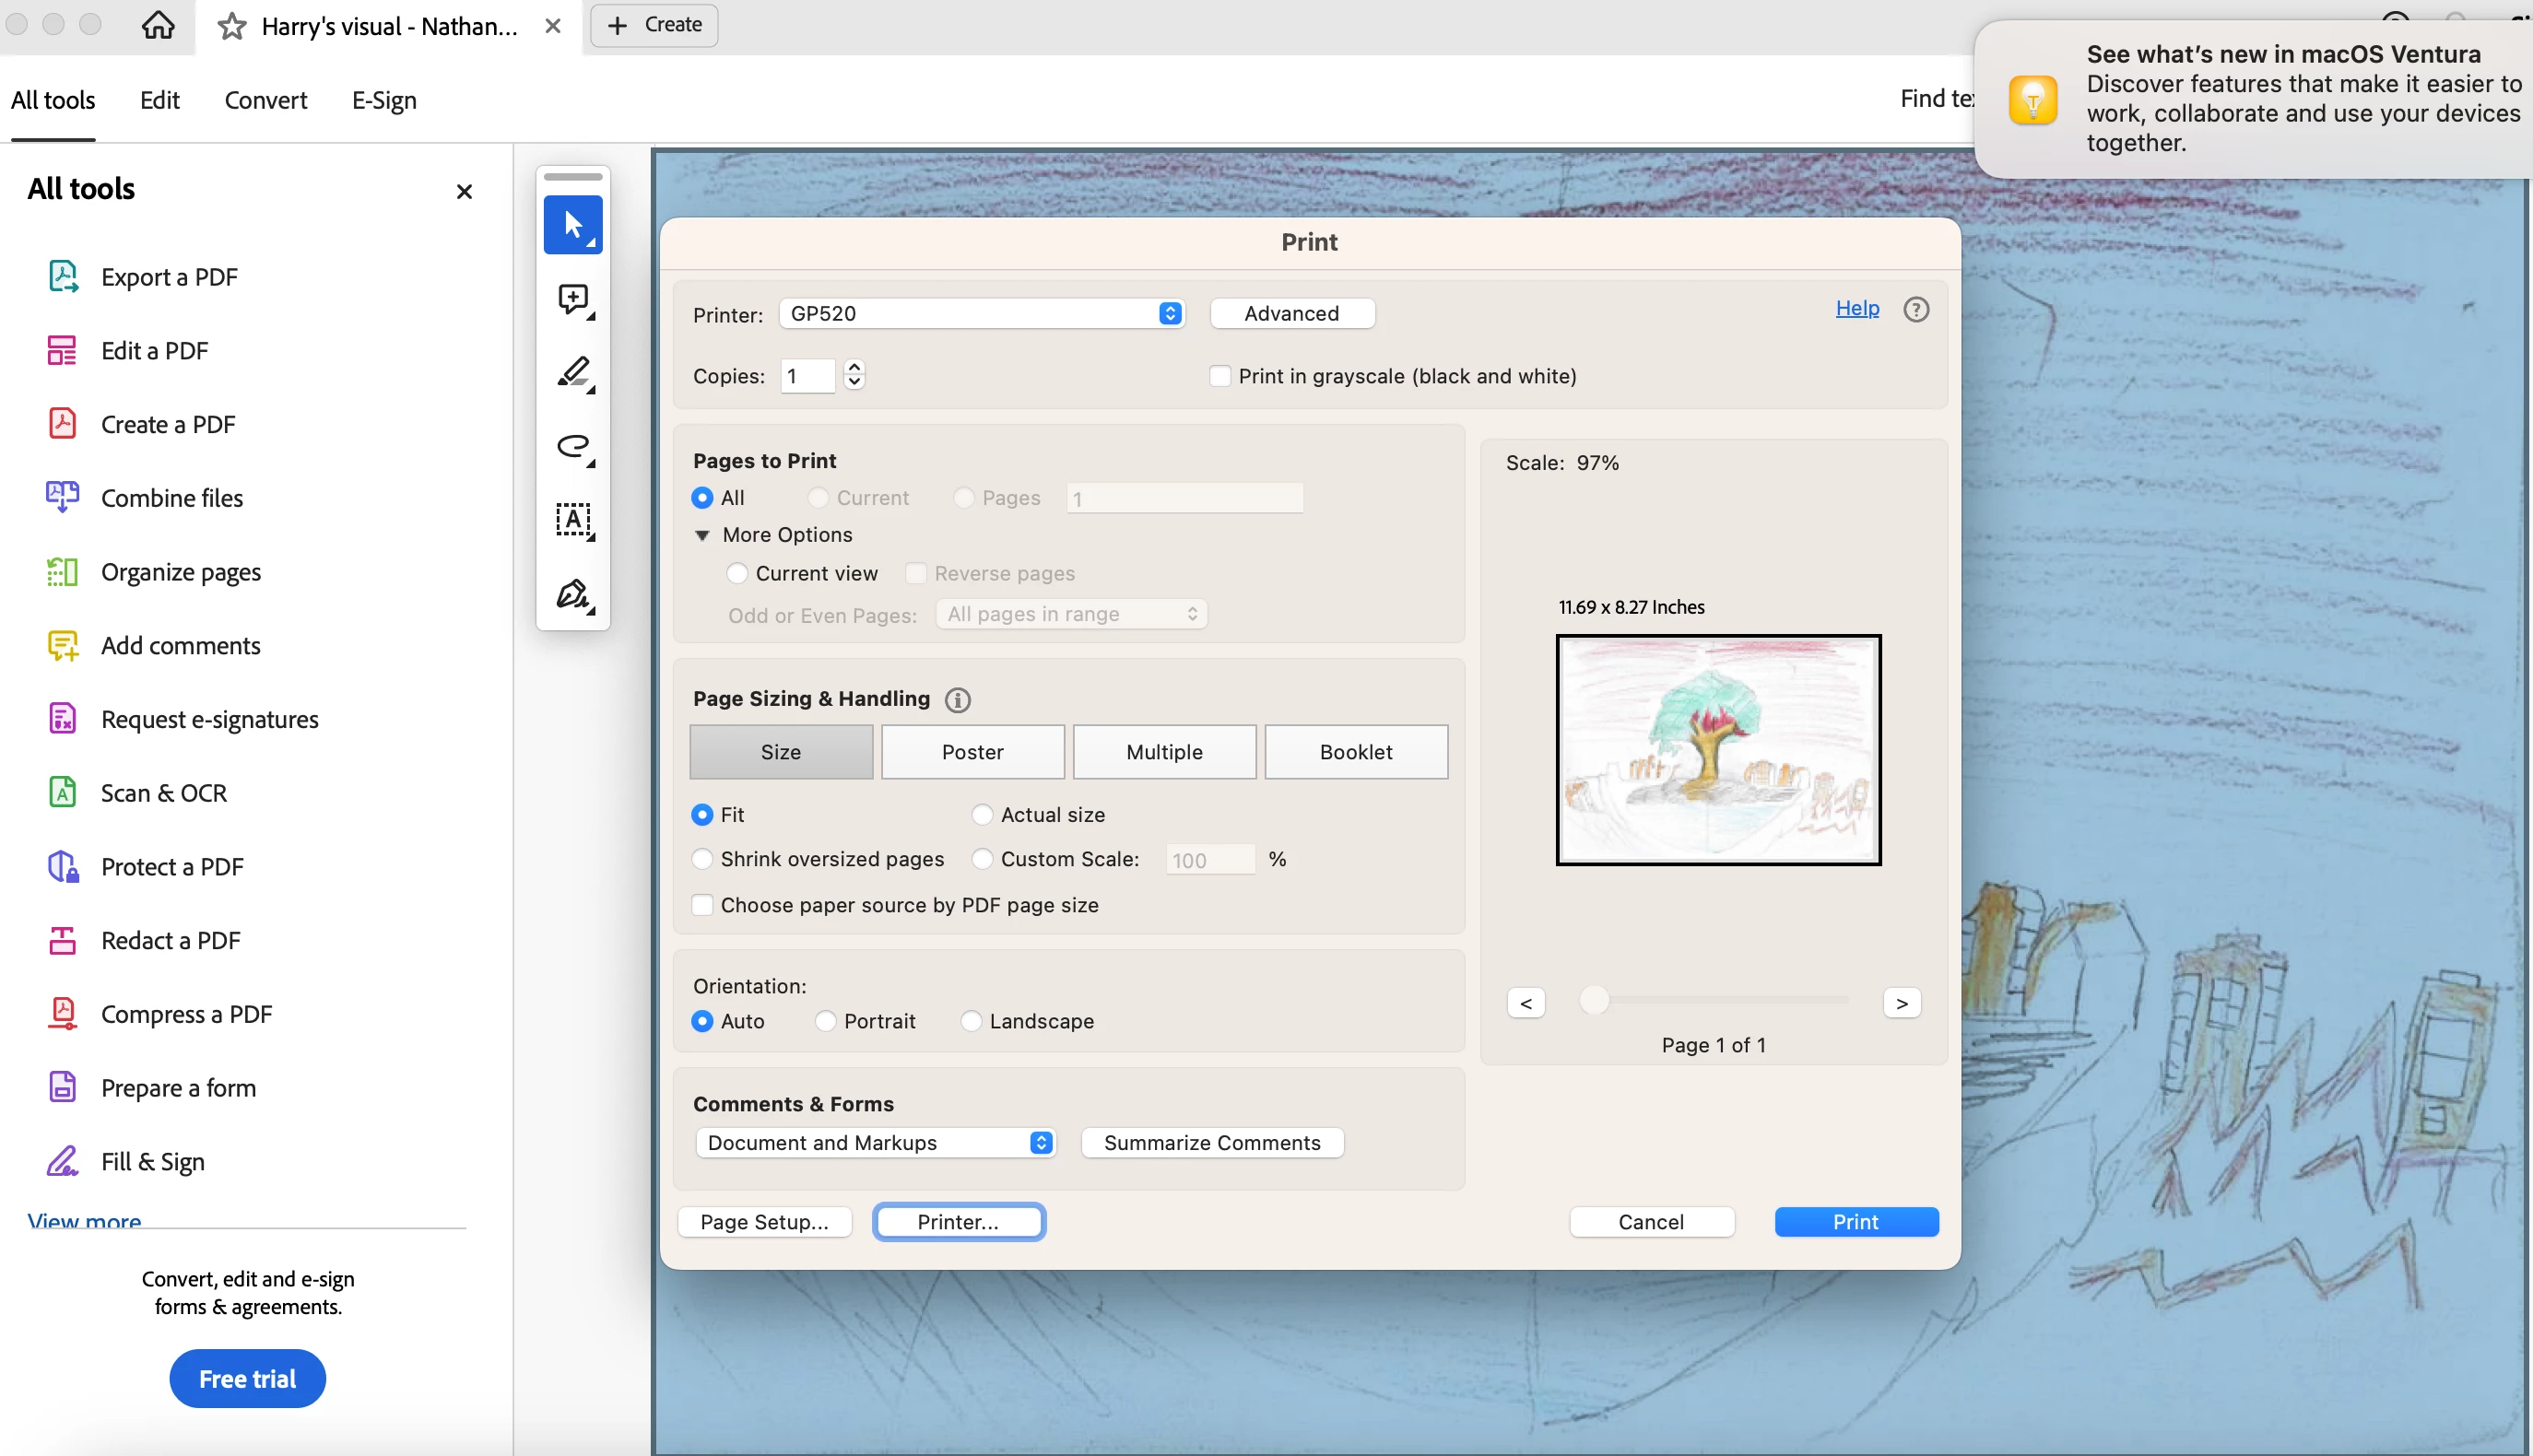This screenshot has width=2533, height=1456.
Task: Select the arrow selection tool
Action: pos(573,224)
